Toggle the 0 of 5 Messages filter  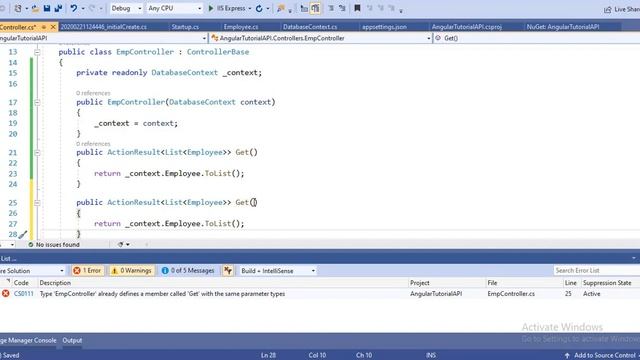pos(188,271)
